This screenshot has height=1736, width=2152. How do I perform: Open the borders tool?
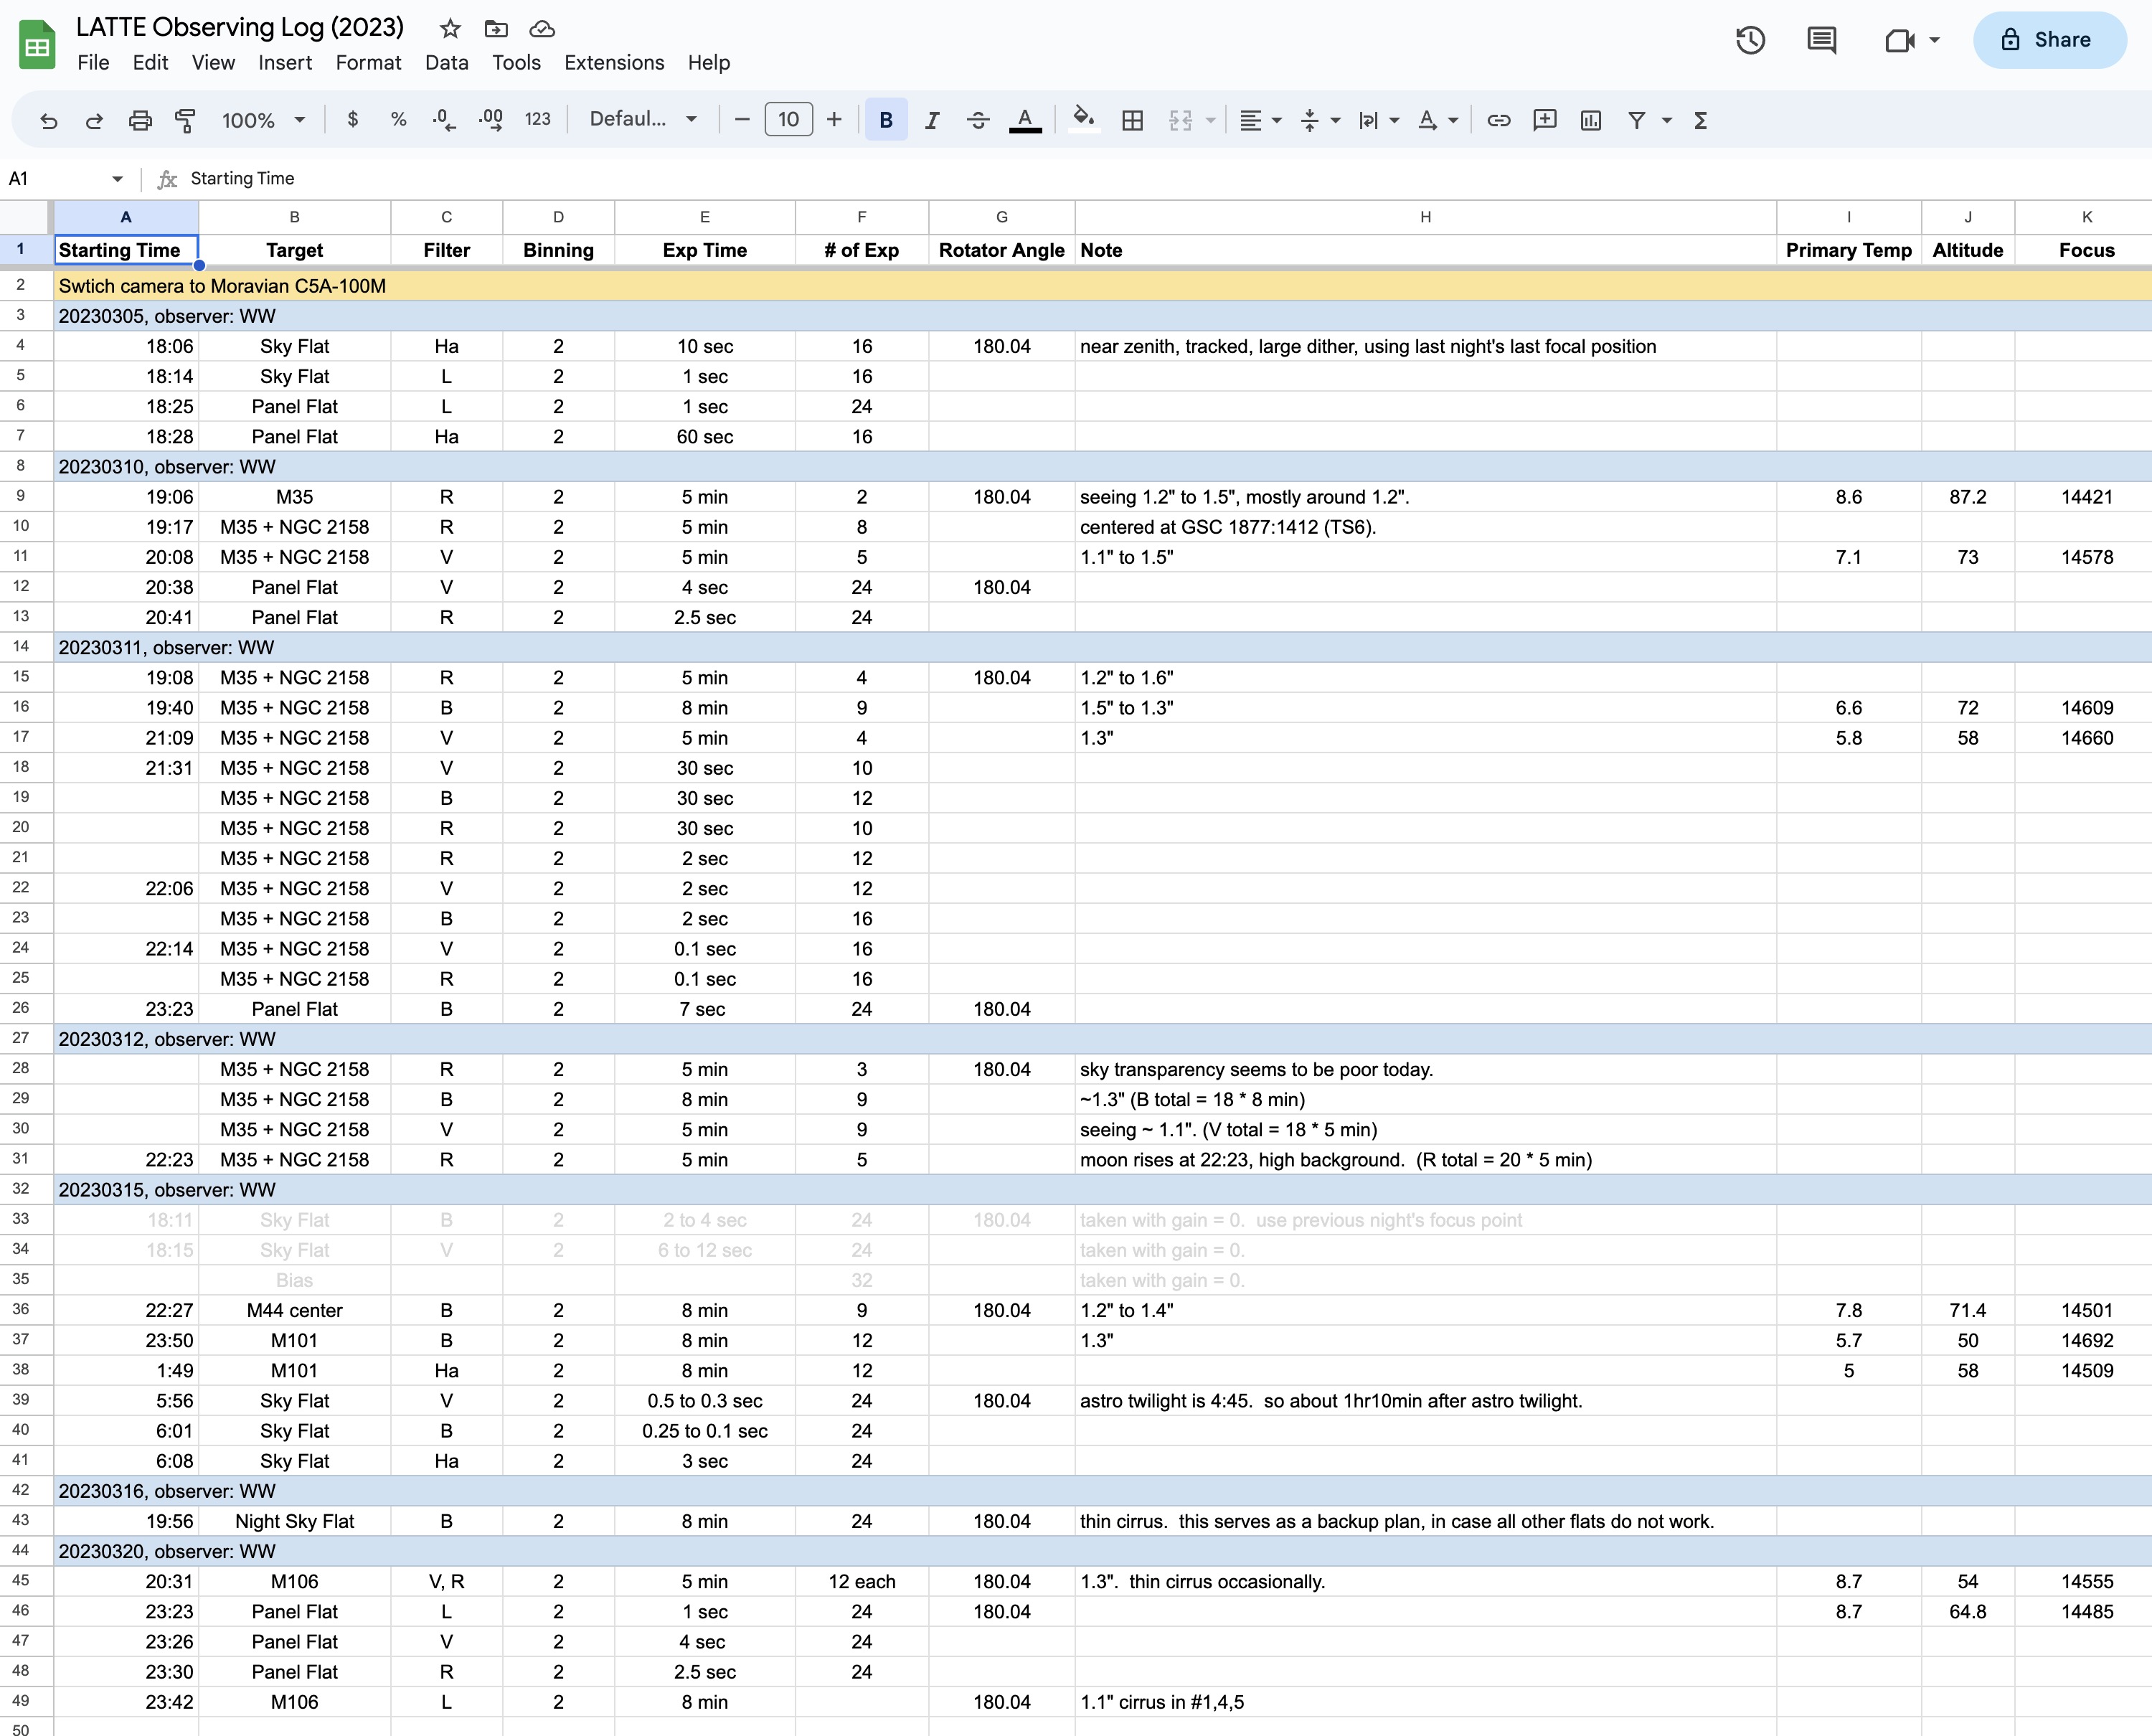click(x=1132, y=120)
